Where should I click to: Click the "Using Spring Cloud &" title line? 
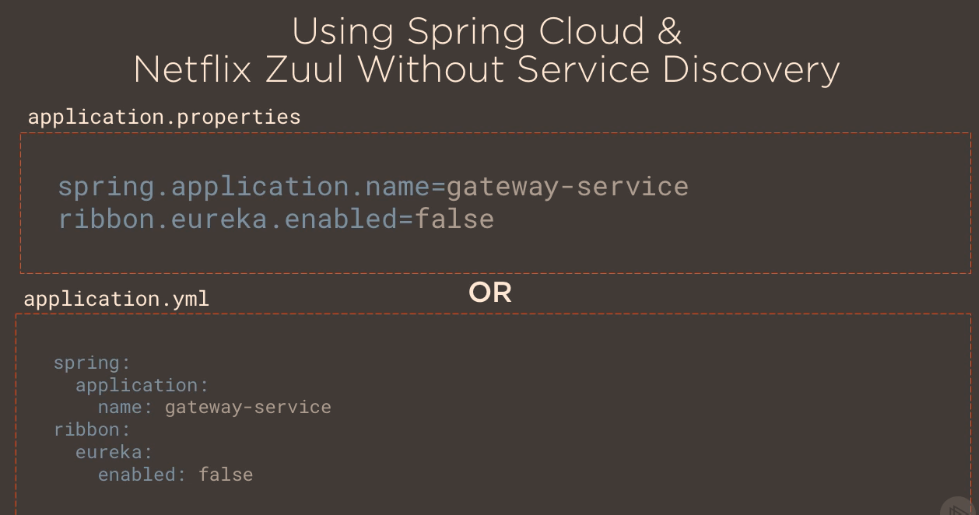click(x=487, y=31)
